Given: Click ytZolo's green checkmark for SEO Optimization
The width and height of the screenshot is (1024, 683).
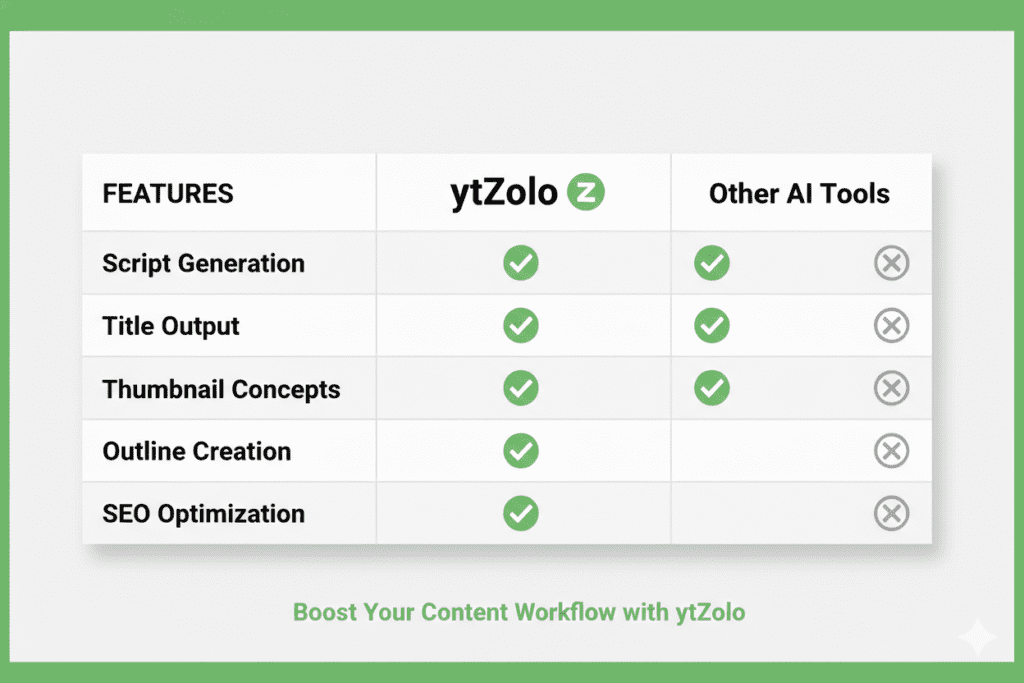Looking at the screenshot, I should pyautogui.click(x=521, y=514).
